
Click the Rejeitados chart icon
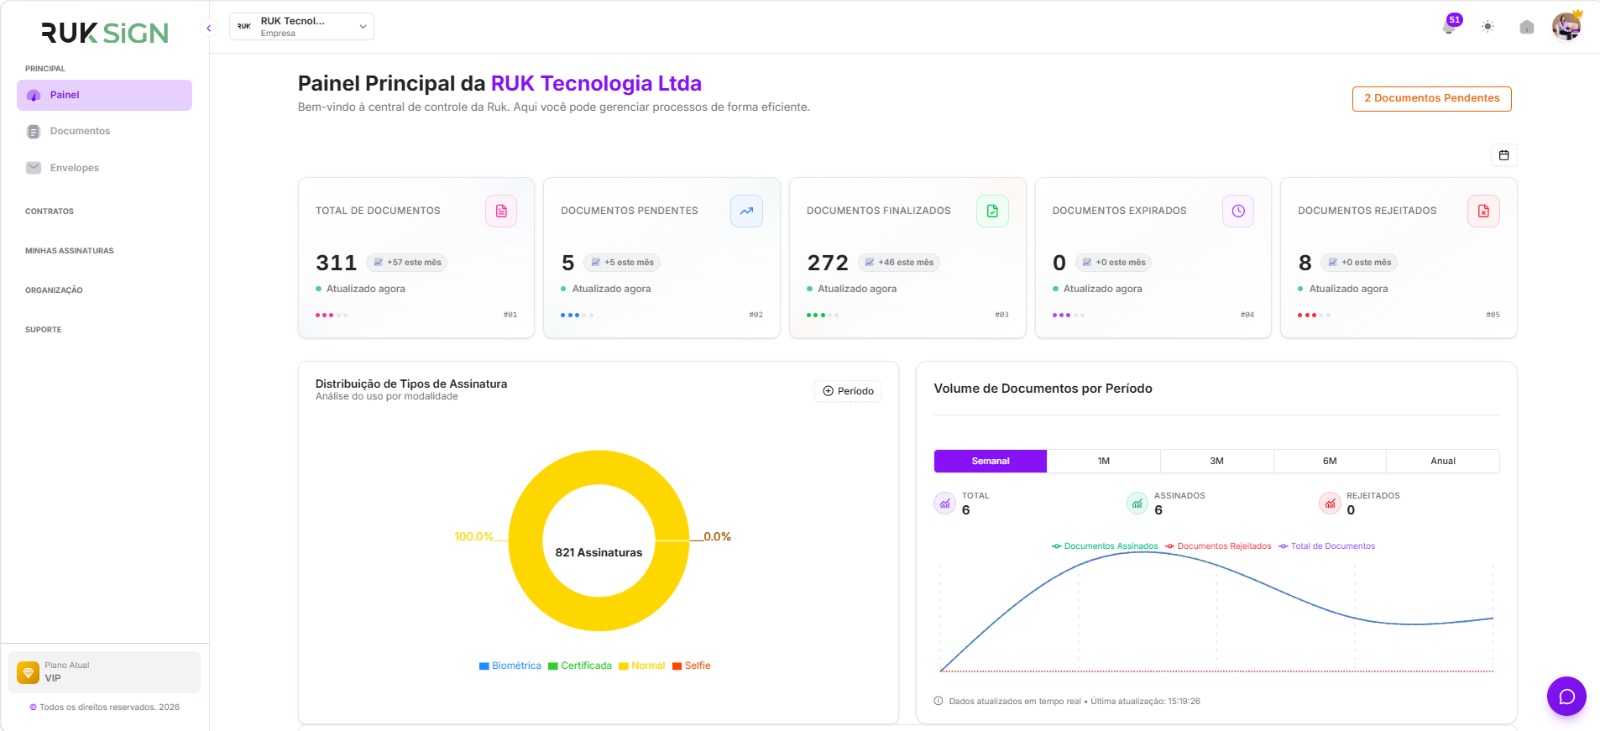pos(1330,503)
